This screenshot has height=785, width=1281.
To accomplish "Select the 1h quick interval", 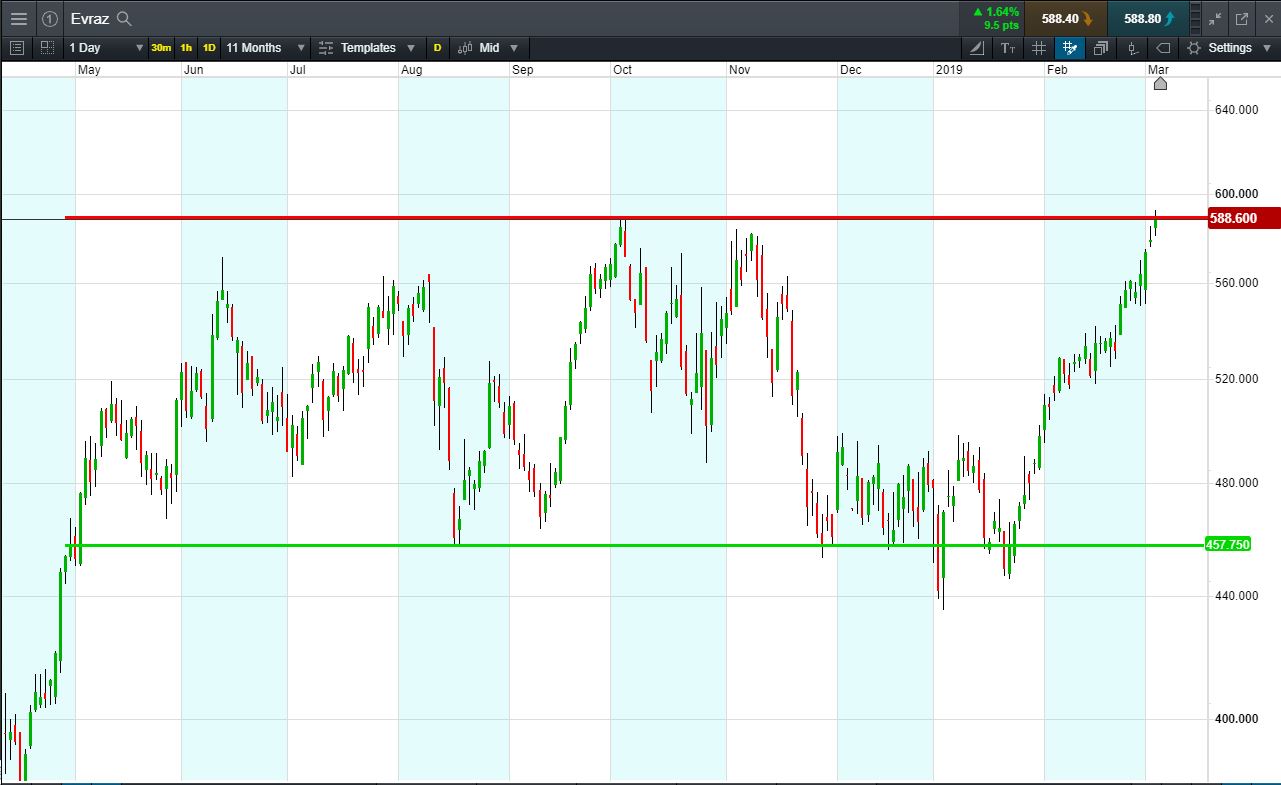I will [x=187, y=47].
